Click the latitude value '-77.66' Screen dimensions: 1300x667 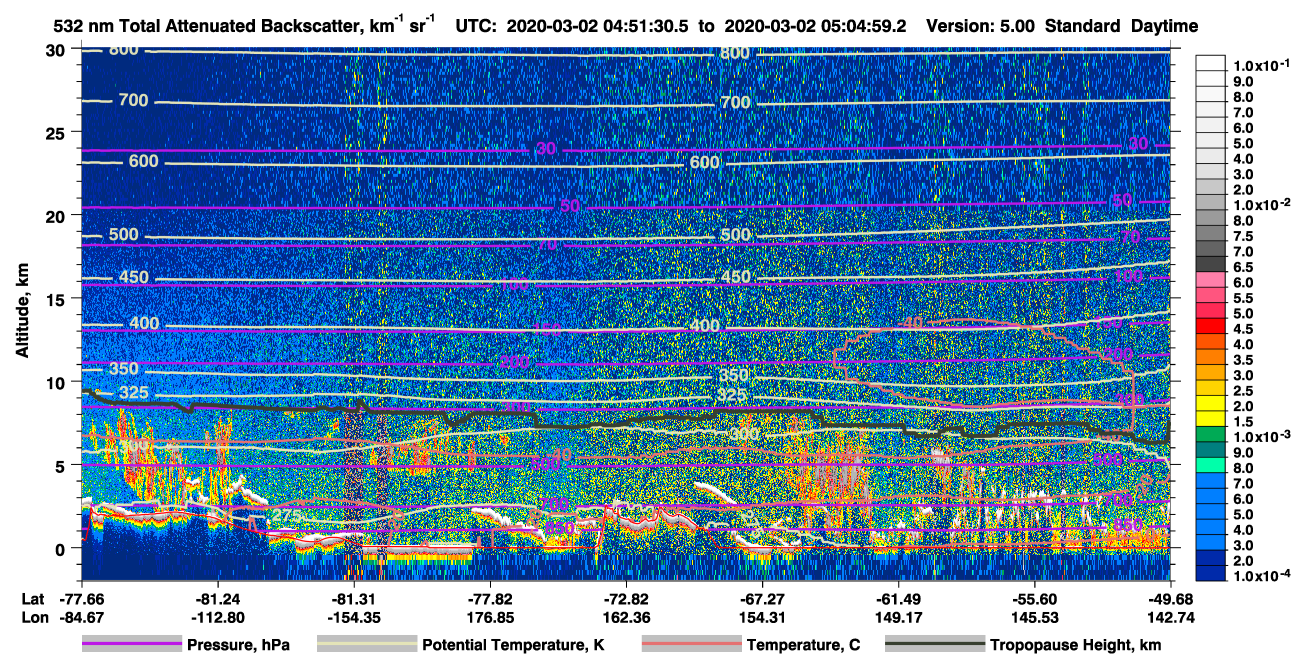82,599
